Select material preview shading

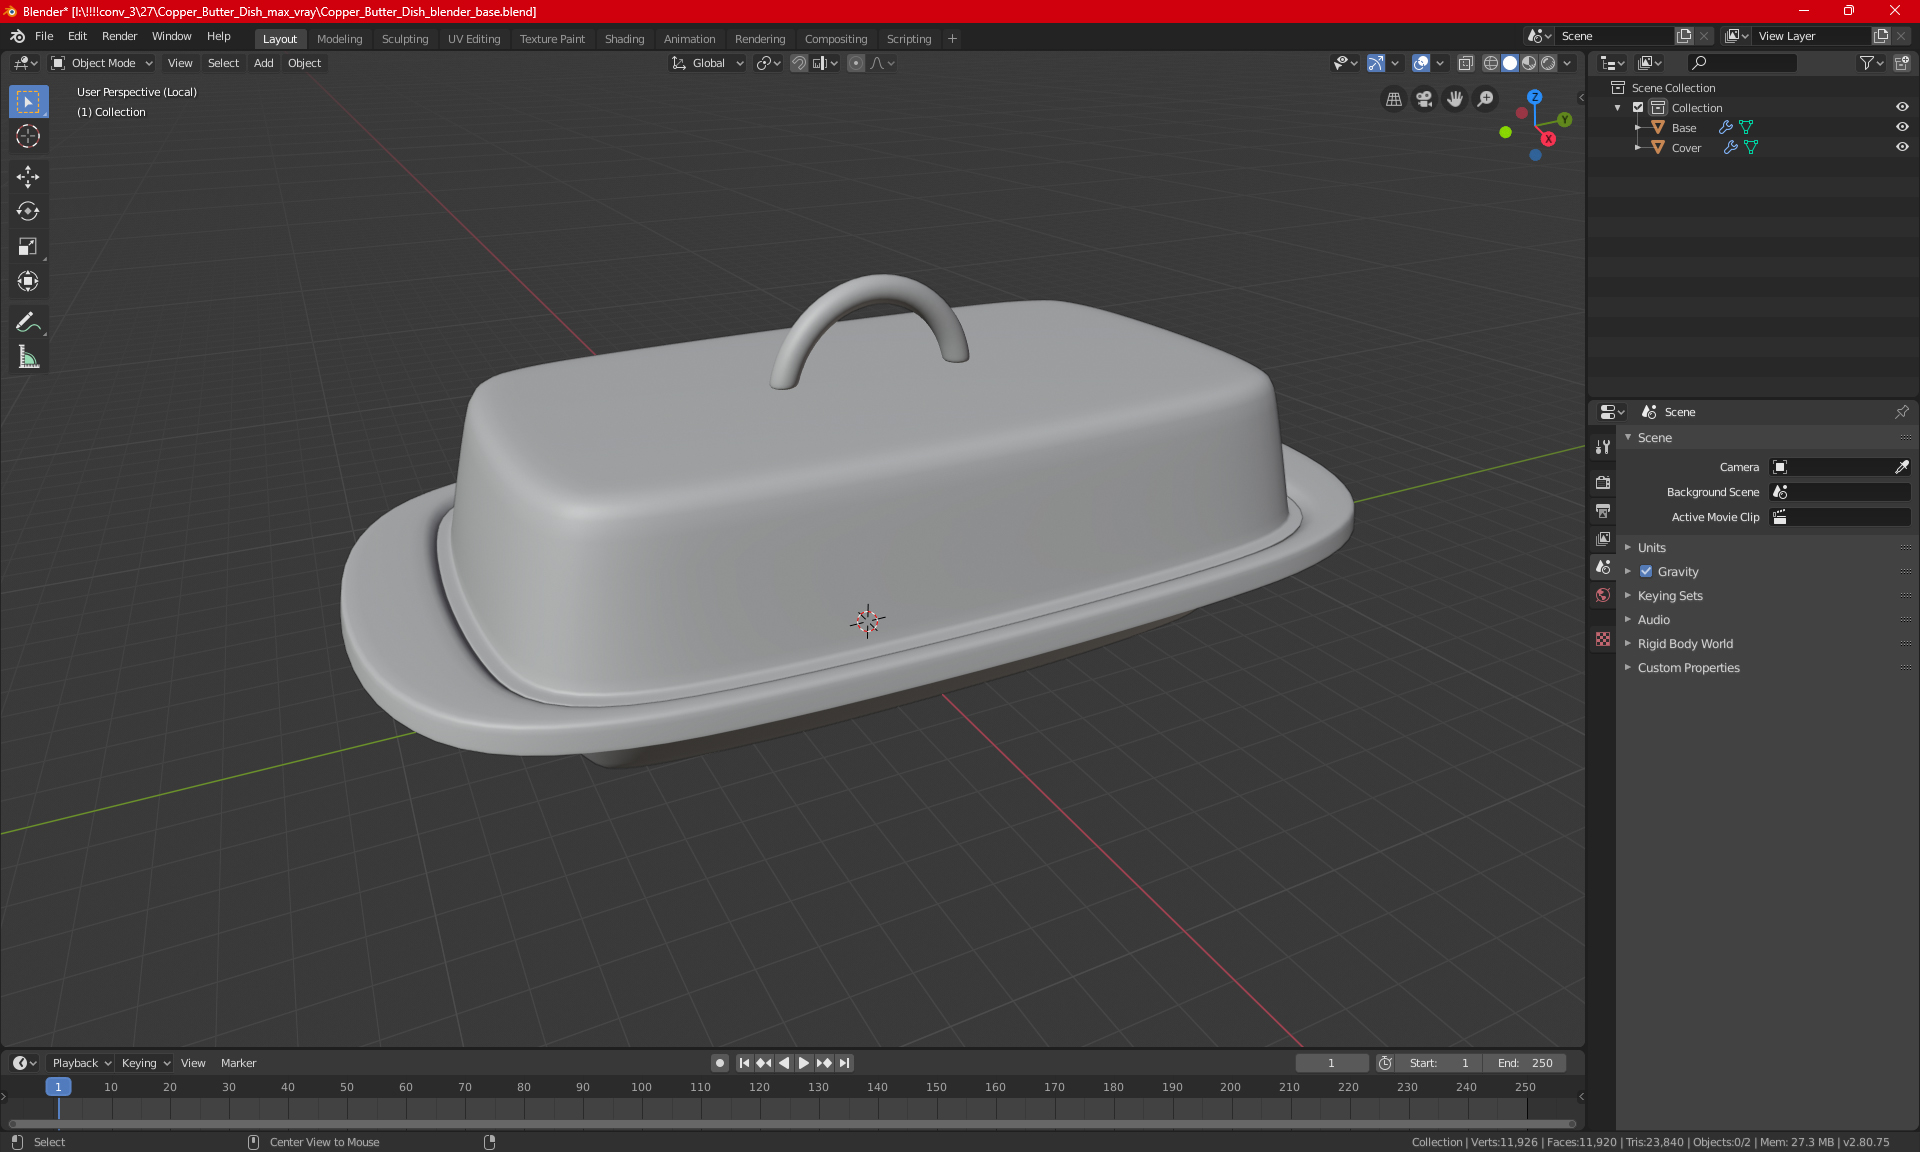(x=1529, y=63)
